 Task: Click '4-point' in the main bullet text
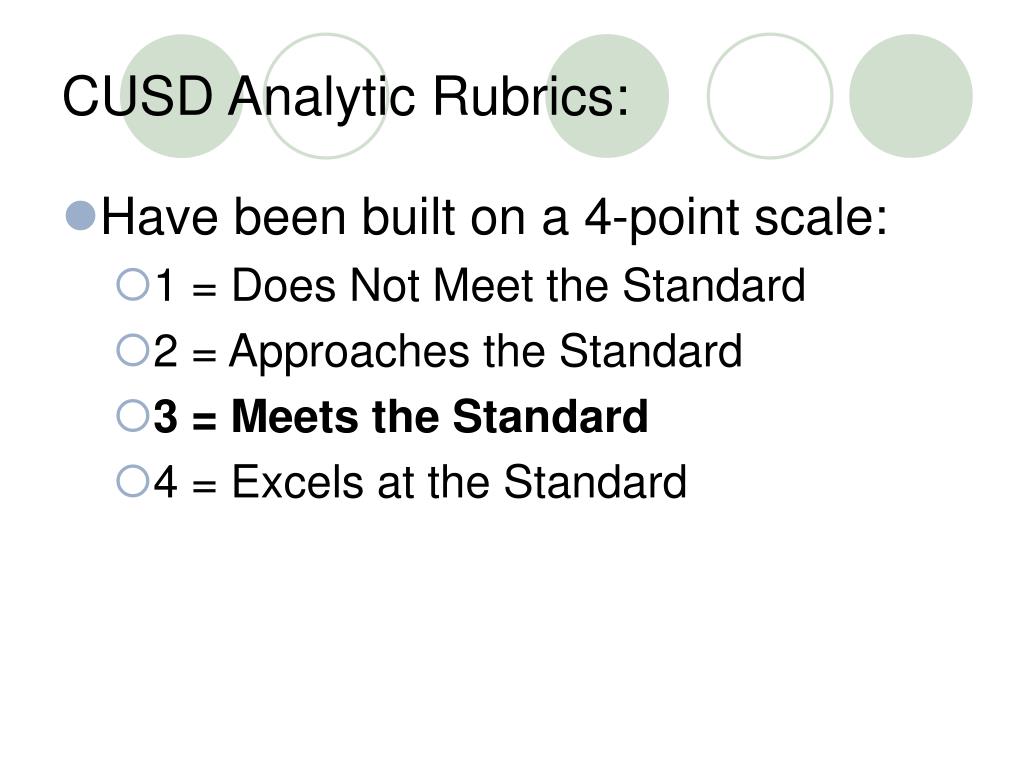(x=662, y=219)
